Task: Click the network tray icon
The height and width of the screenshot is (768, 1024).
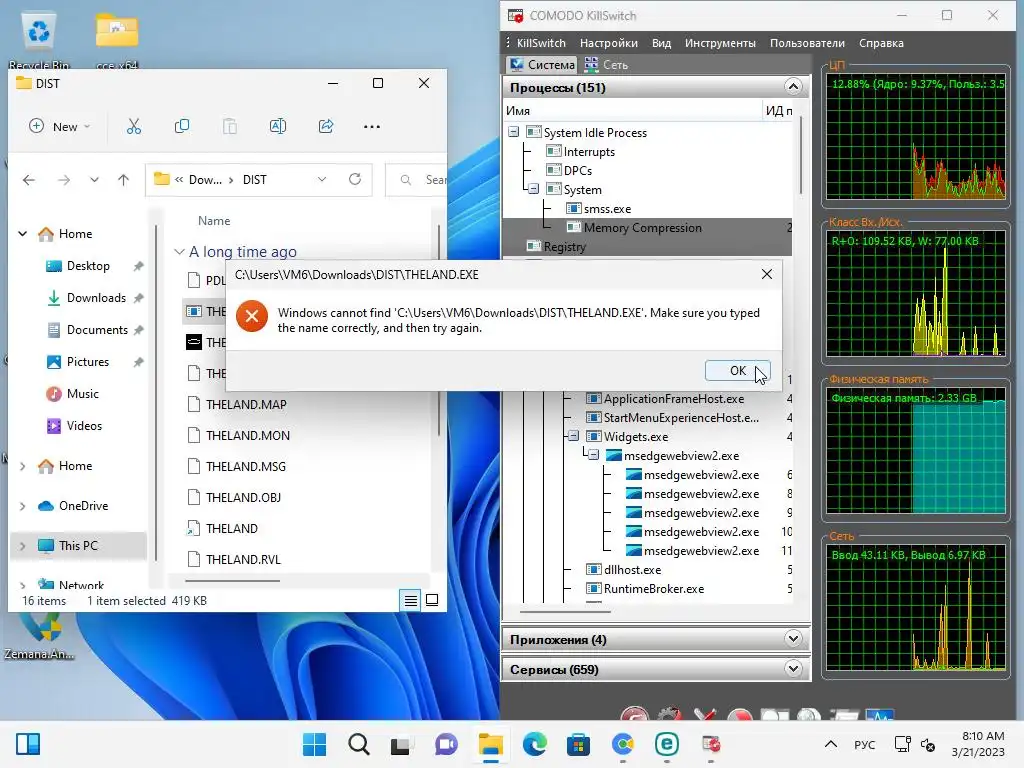Action: [903, 744]
